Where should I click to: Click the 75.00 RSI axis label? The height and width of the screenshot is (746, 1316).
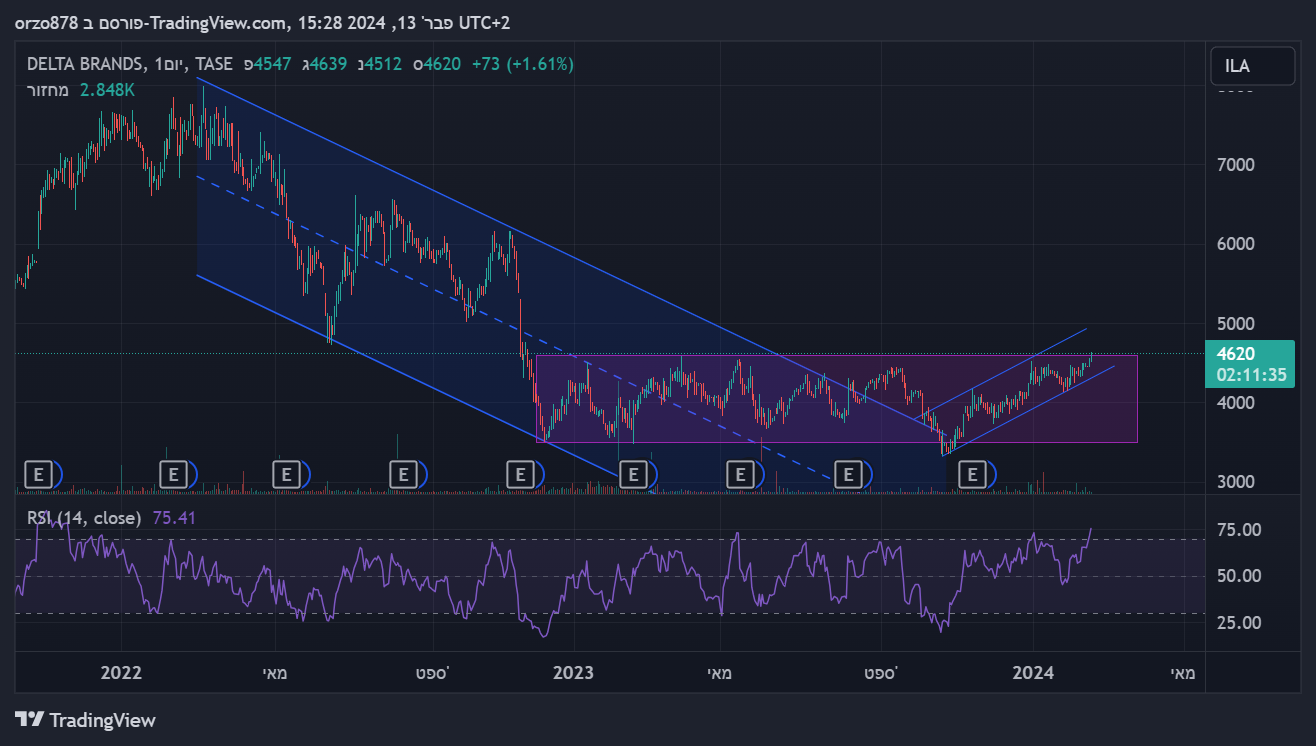pos(1238,530)
